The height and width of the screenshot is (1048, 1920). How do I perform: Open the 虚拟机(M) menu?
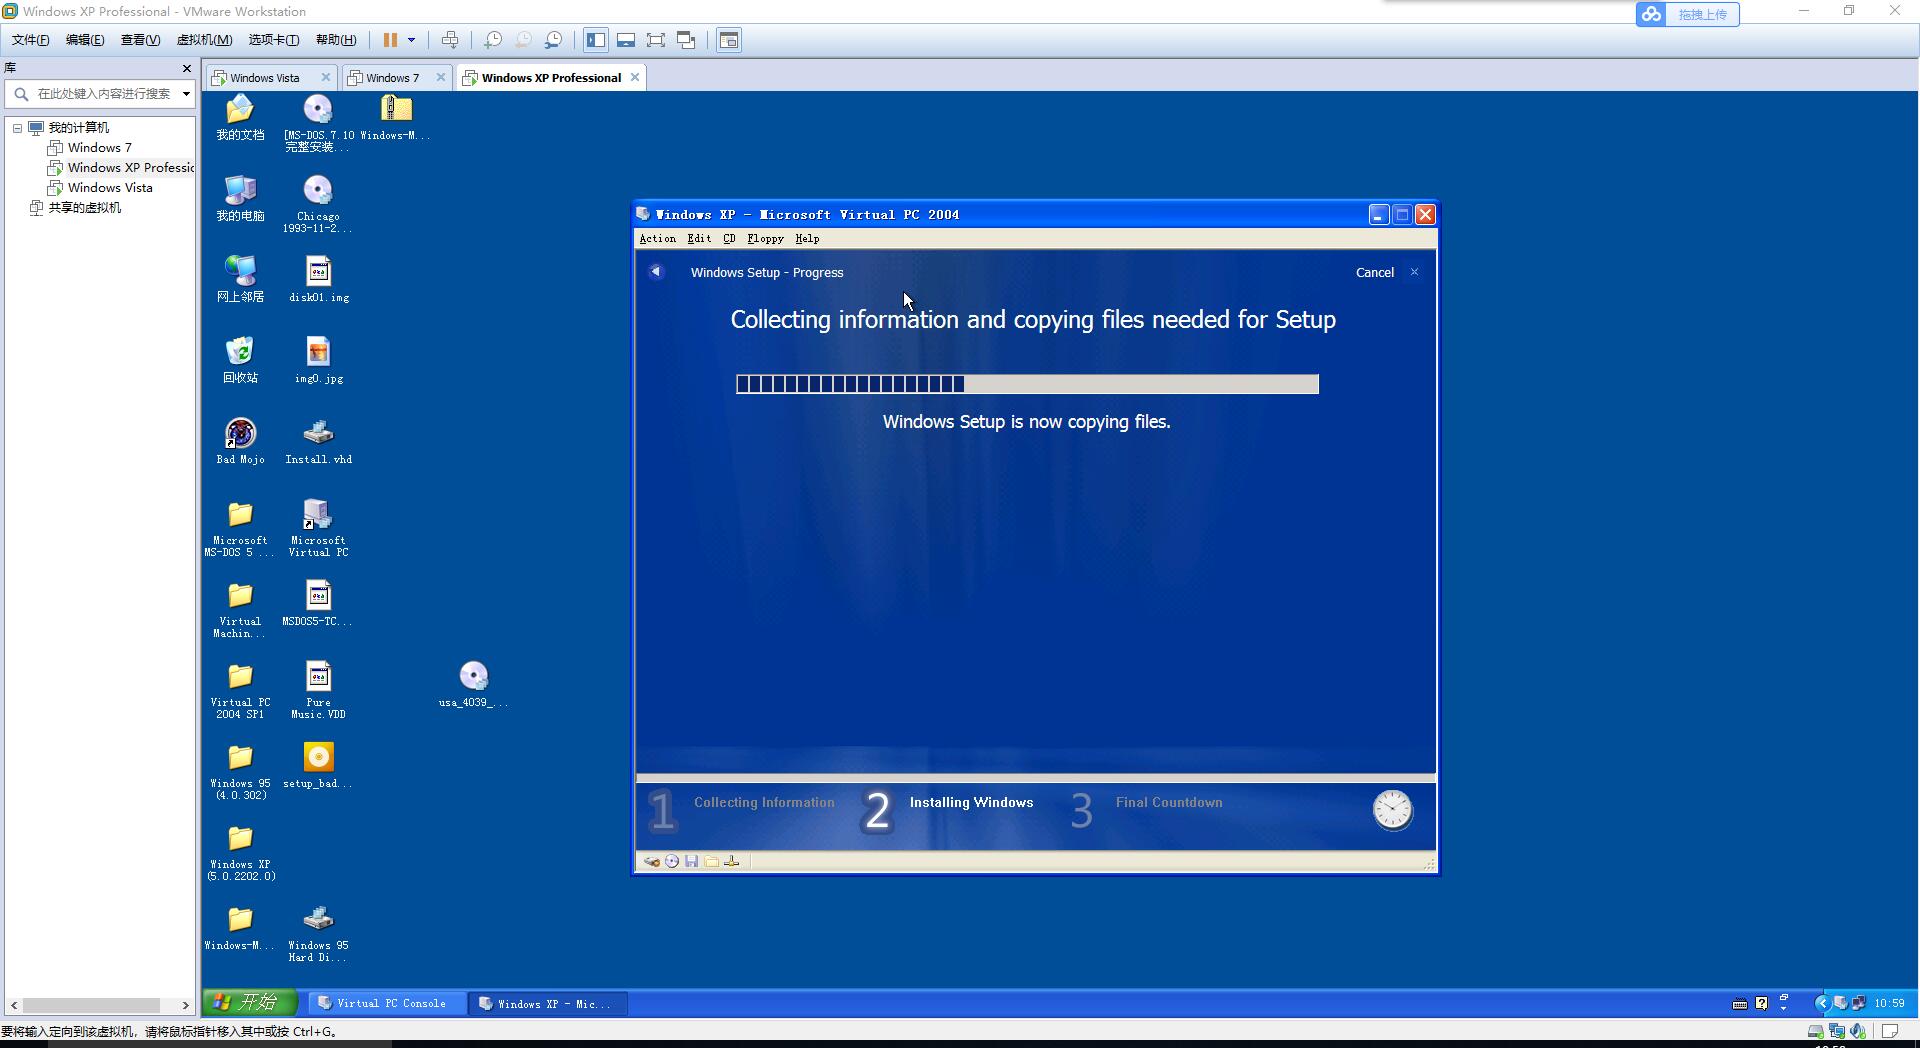click(204, 40)
